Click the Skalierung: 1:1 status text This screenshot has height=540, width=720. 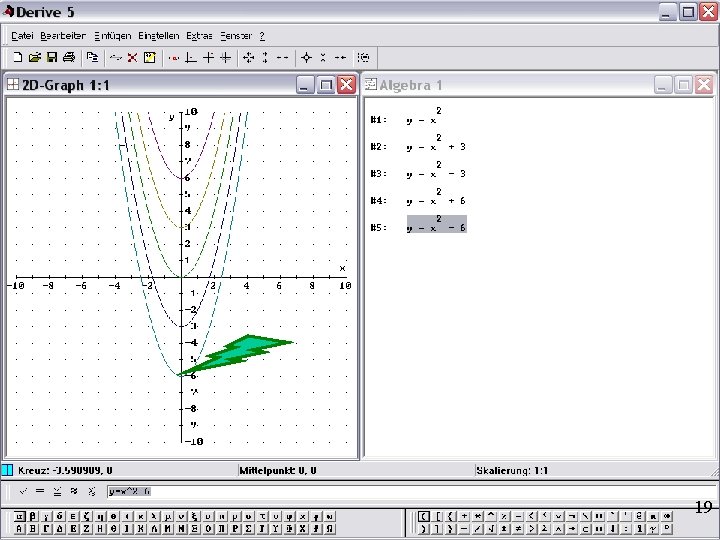[512, 470]
